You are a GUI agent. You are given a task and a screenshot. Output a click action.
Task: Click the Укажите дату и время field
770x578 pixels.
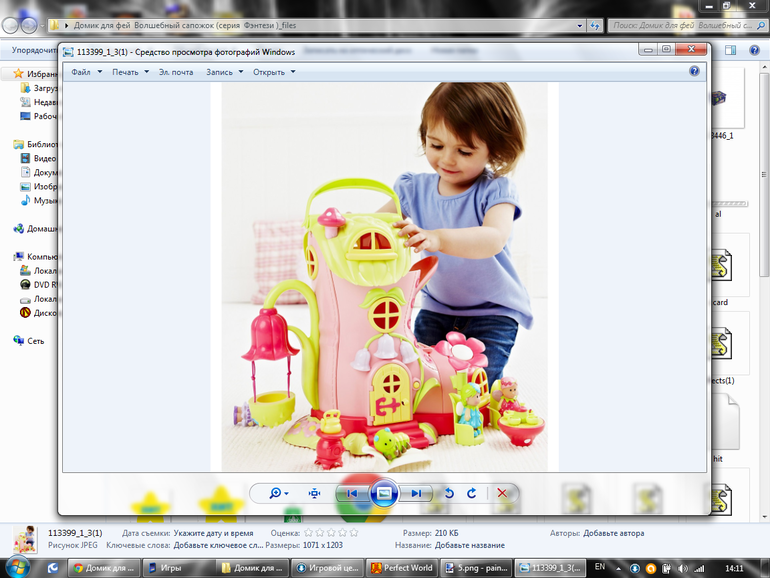click(x=213, y=533)
